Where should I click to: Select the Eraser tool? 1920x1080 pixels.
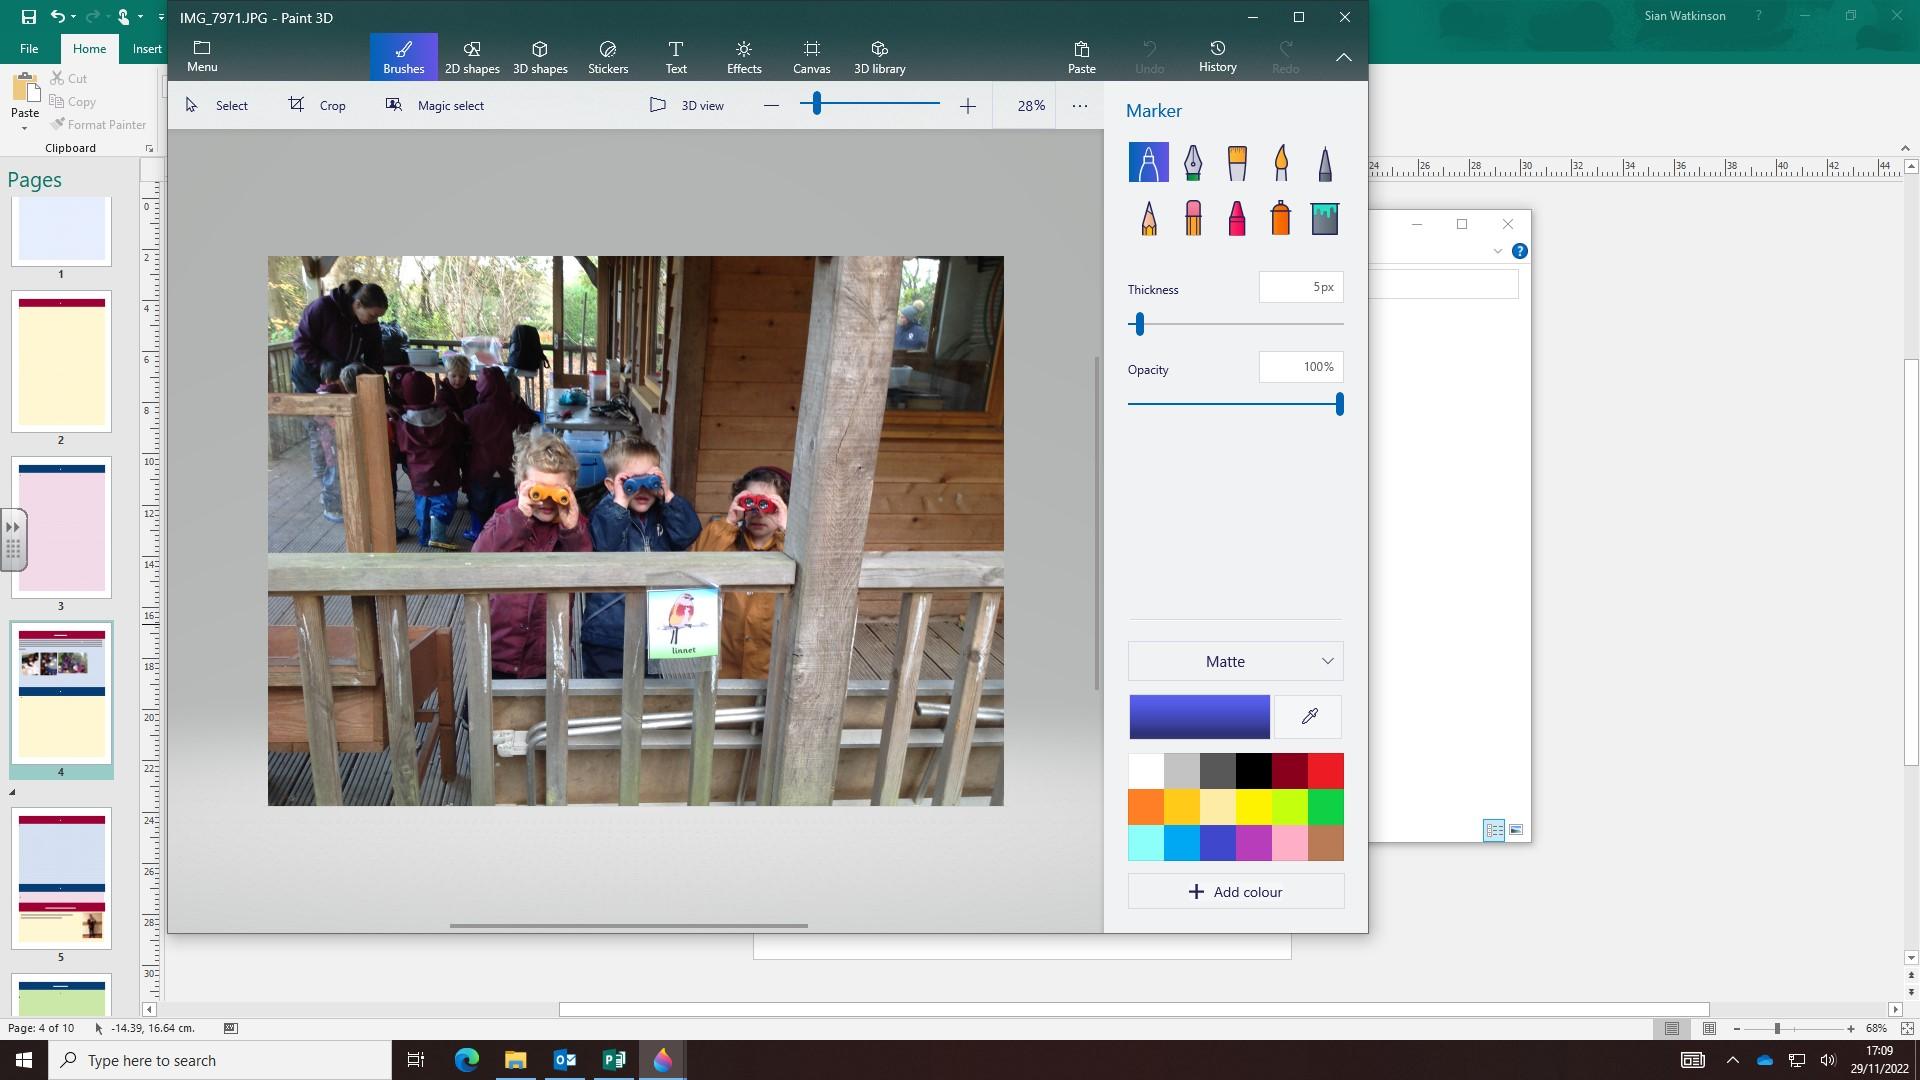click(x=1193, y=218)
